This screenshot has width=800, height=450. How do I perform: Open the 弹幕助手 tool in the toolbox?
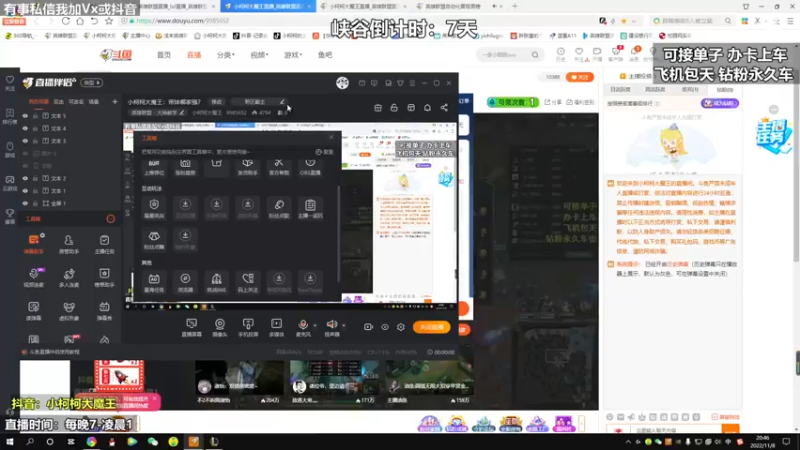point(34,244)
